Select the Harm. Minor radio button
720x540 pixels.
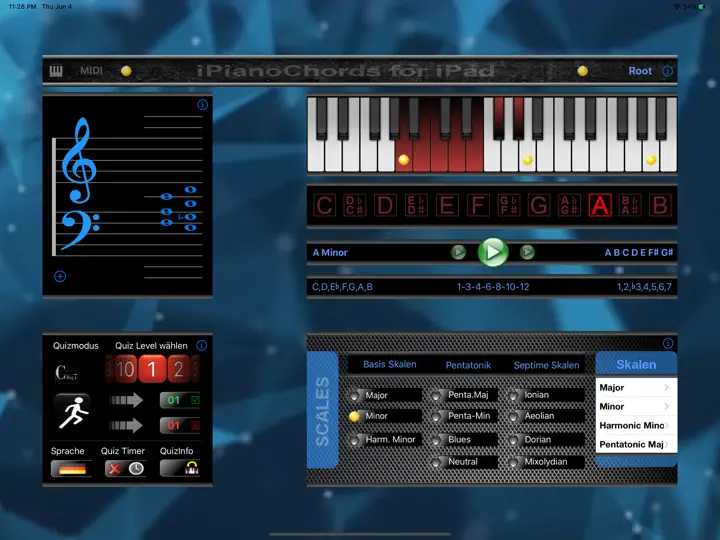point(354,440)
